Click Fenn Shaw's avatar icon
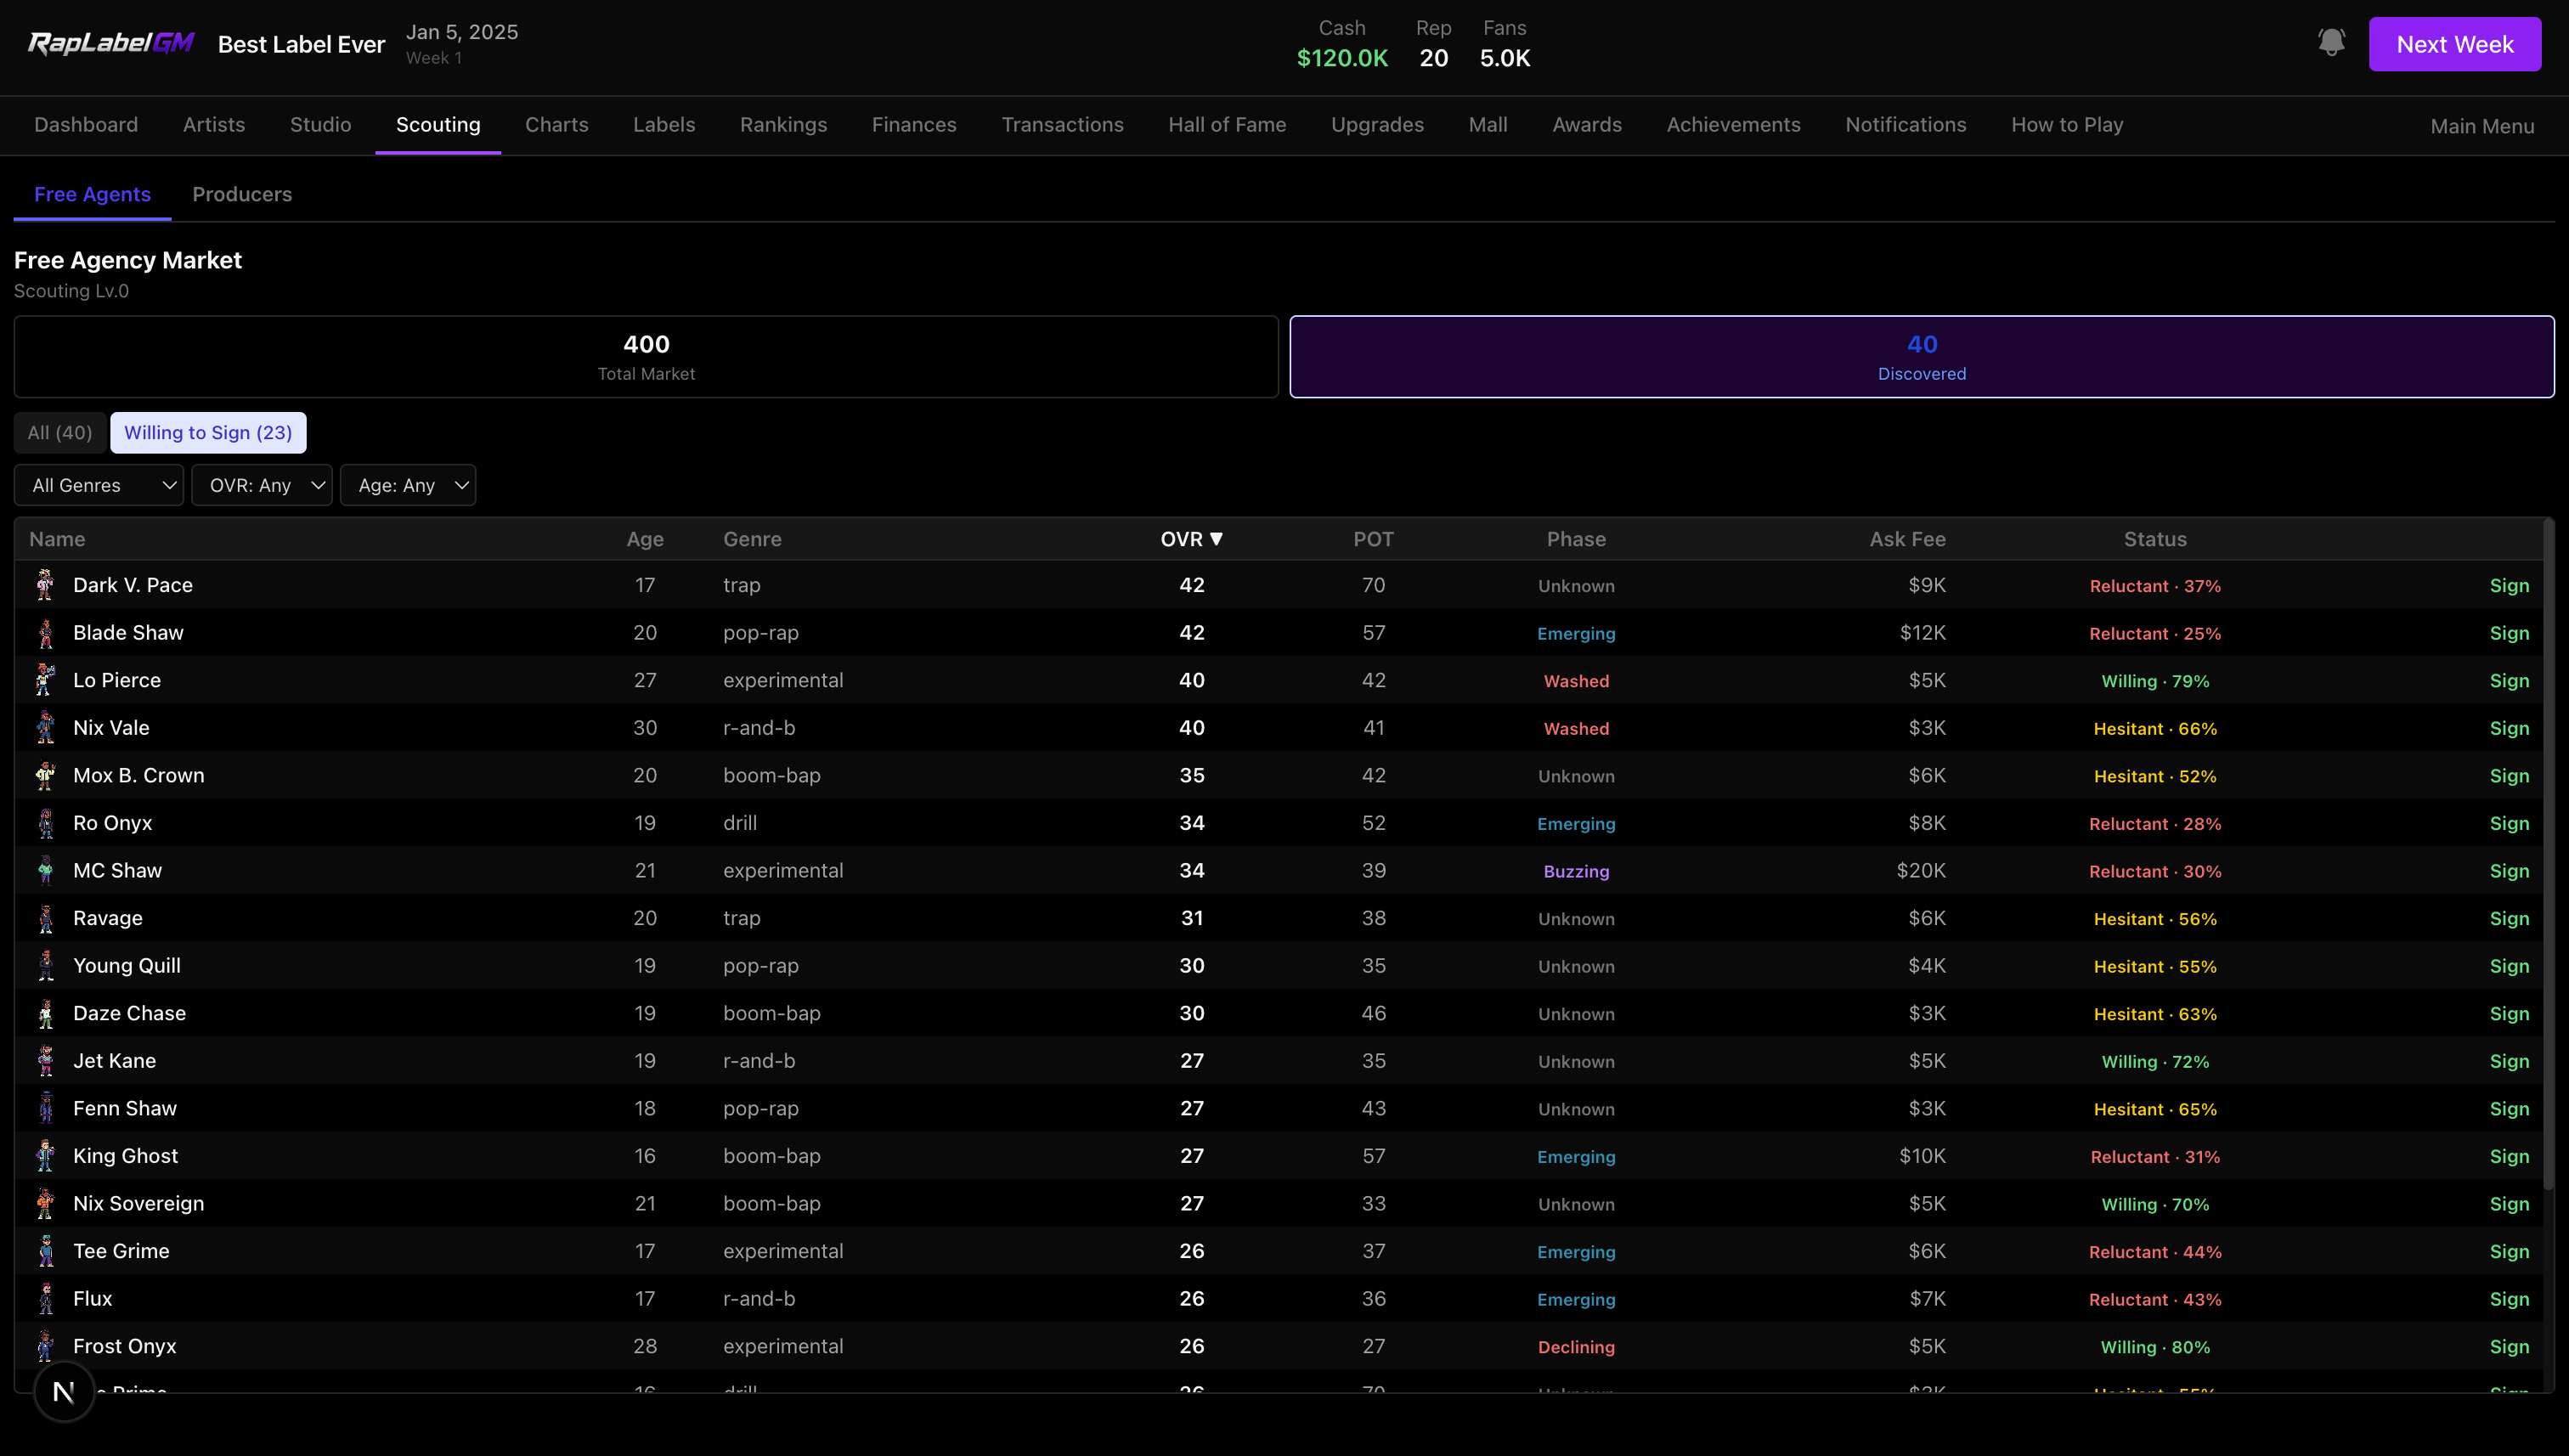The width and height of the screenshot is (2569, 1456). [x=45, y=1108]
